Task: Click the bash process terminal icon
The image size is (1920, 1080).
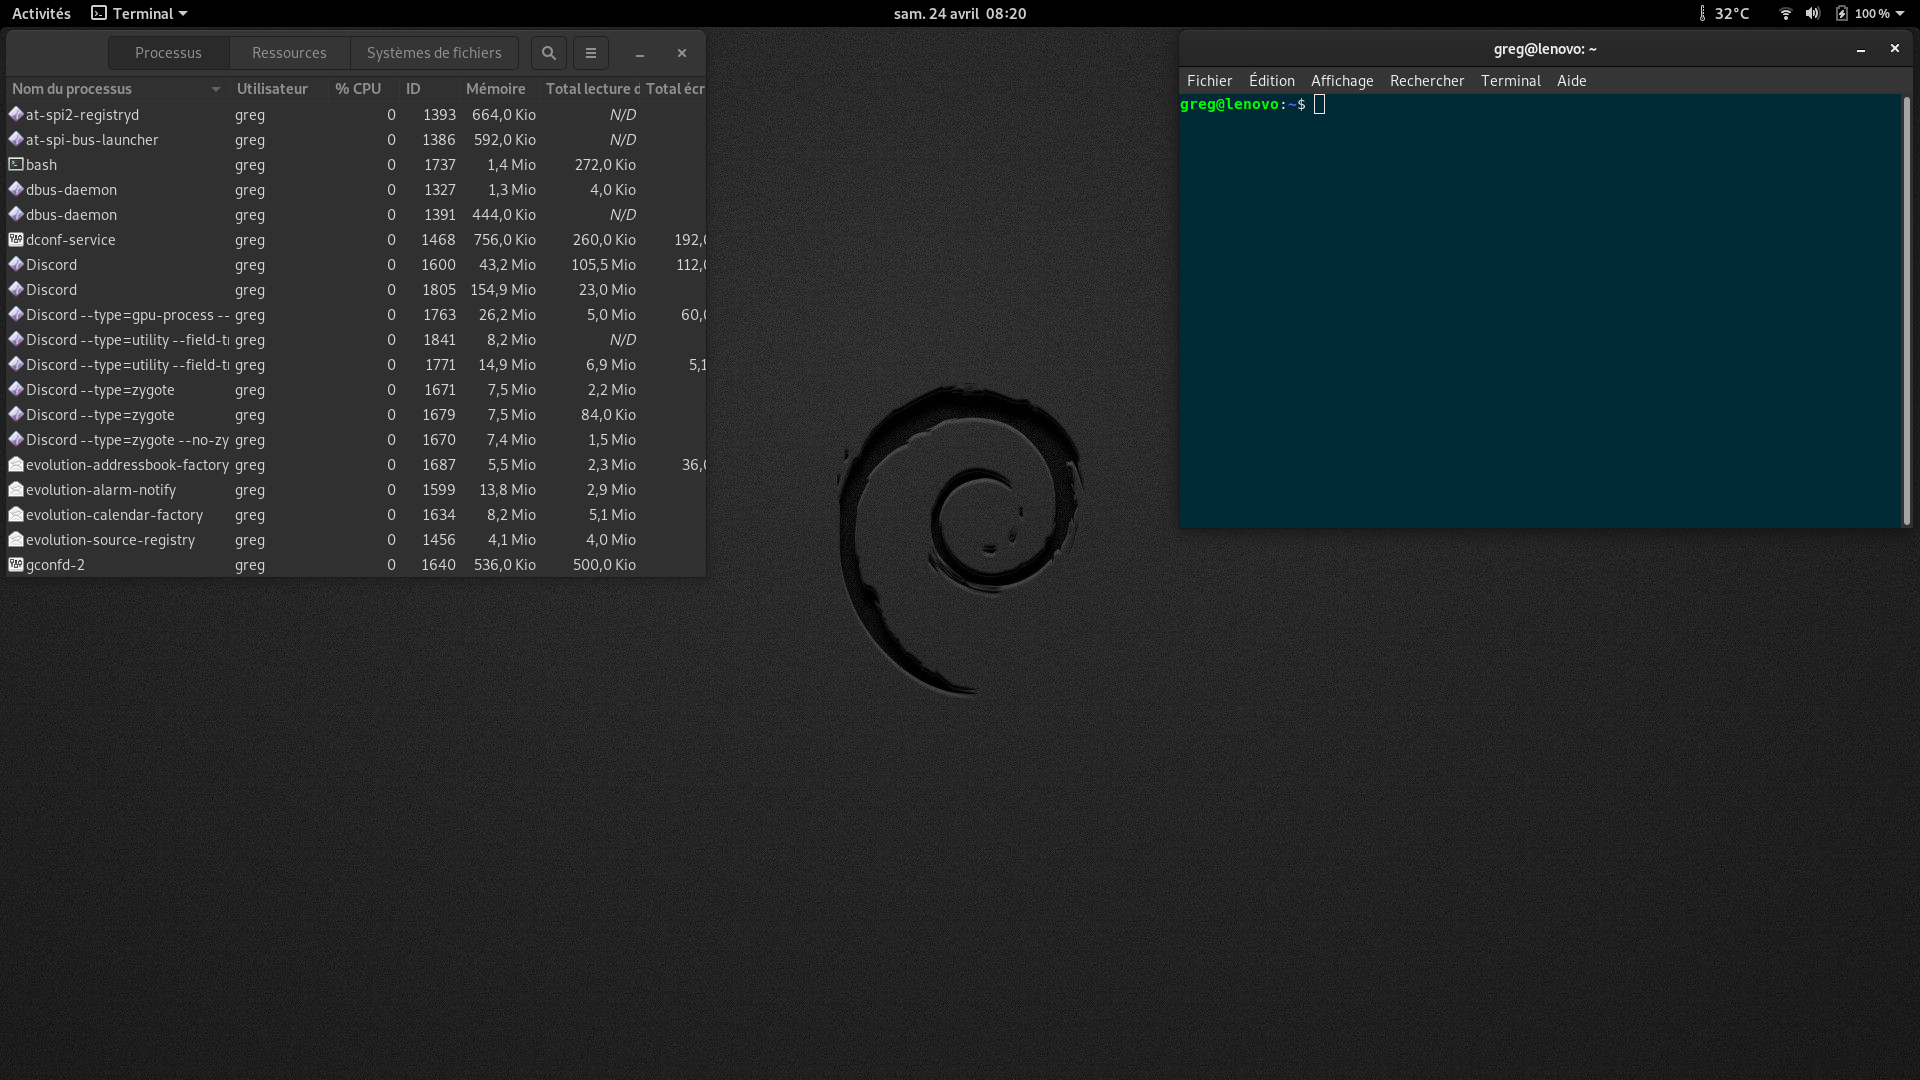Action: coord(16,164)
